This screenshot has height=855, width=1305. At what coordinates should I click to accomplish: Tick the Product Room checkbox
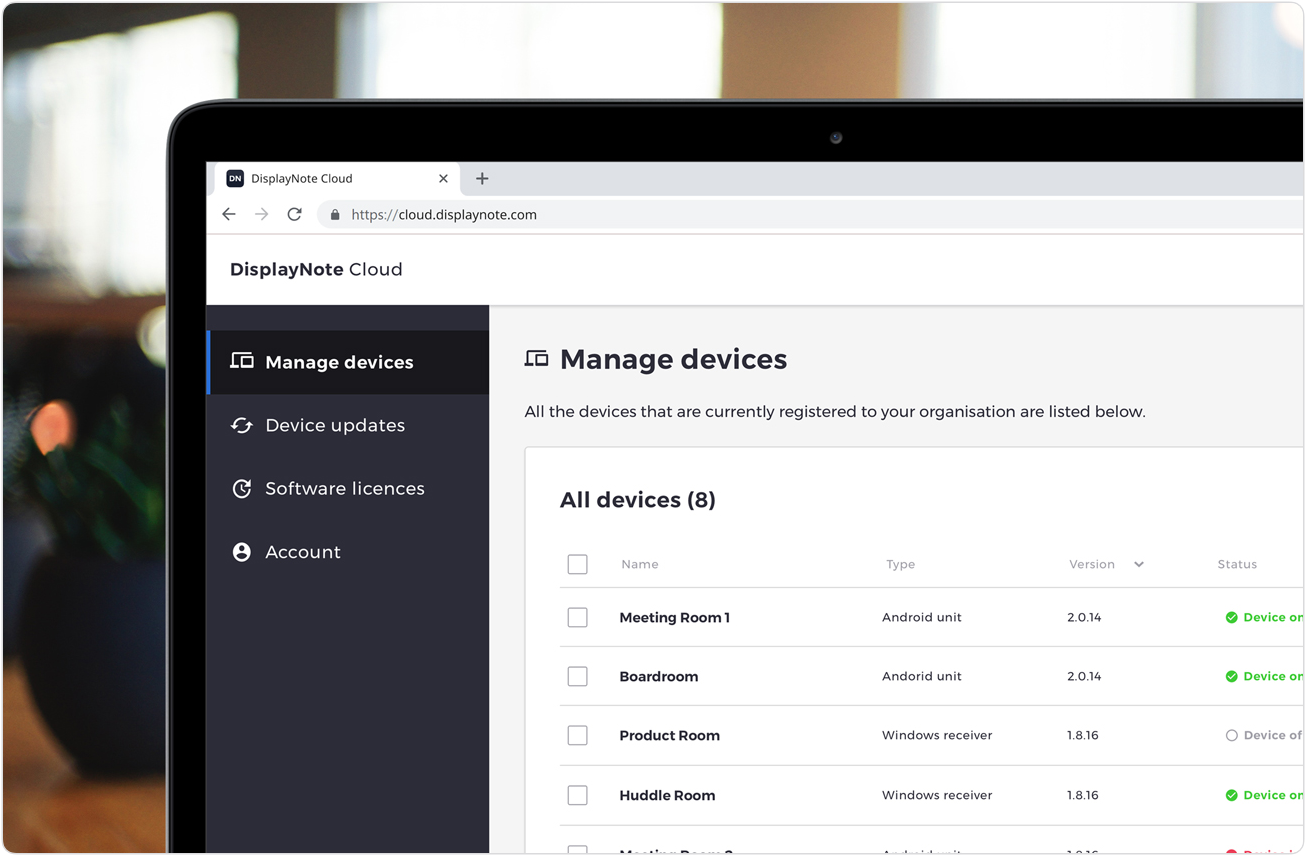pos(577,736)
